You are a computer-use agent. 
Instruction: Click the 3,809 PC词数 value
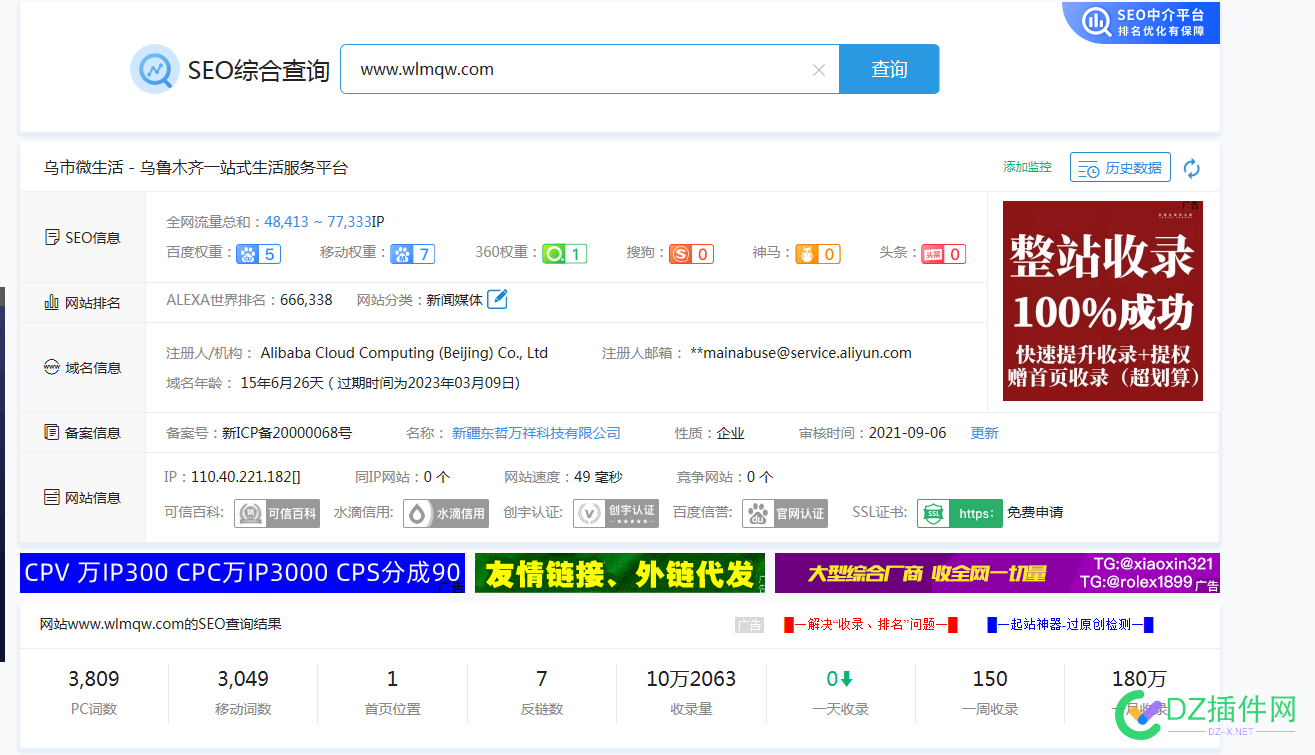[94, 679]
